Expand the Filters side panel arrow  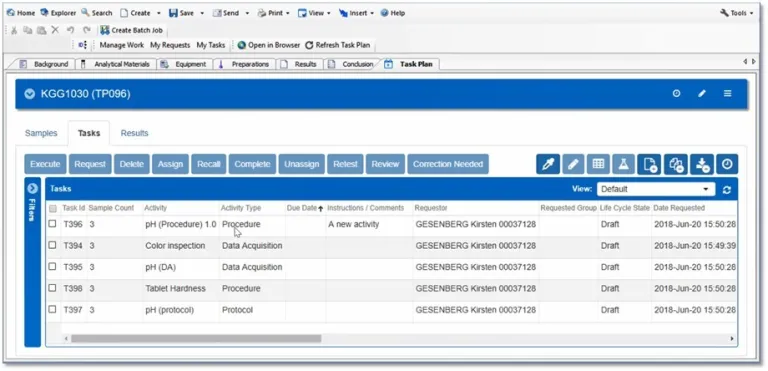[32, 188]
